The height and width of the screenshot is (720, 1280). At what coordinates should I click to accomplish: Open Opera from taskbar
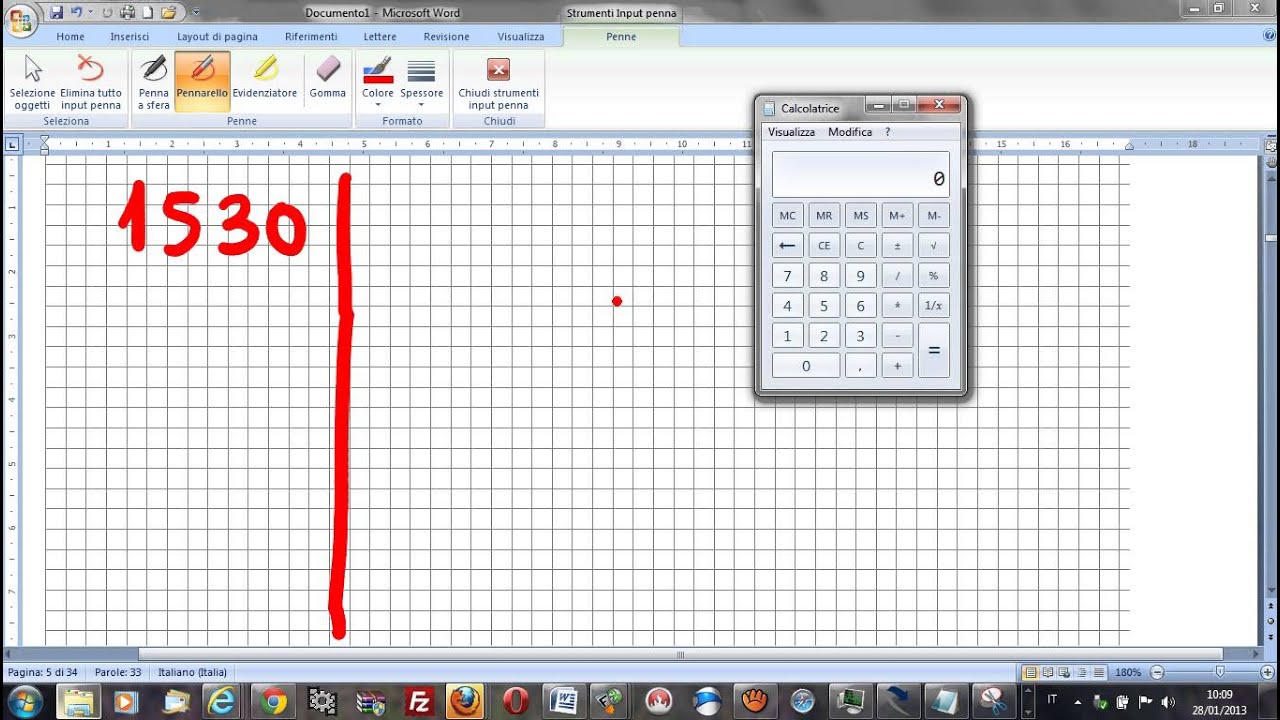pos(515,701)
